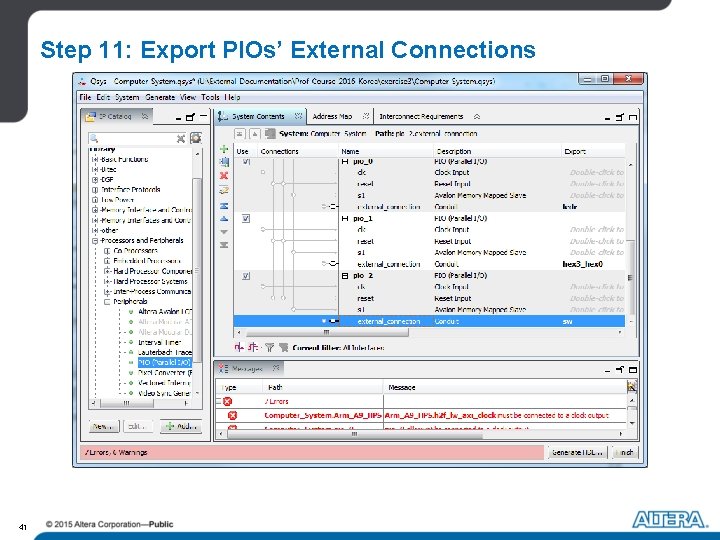Click the System Contents horizontal scrollbar
The image size is (720, 540).
(x=326, y=332)
